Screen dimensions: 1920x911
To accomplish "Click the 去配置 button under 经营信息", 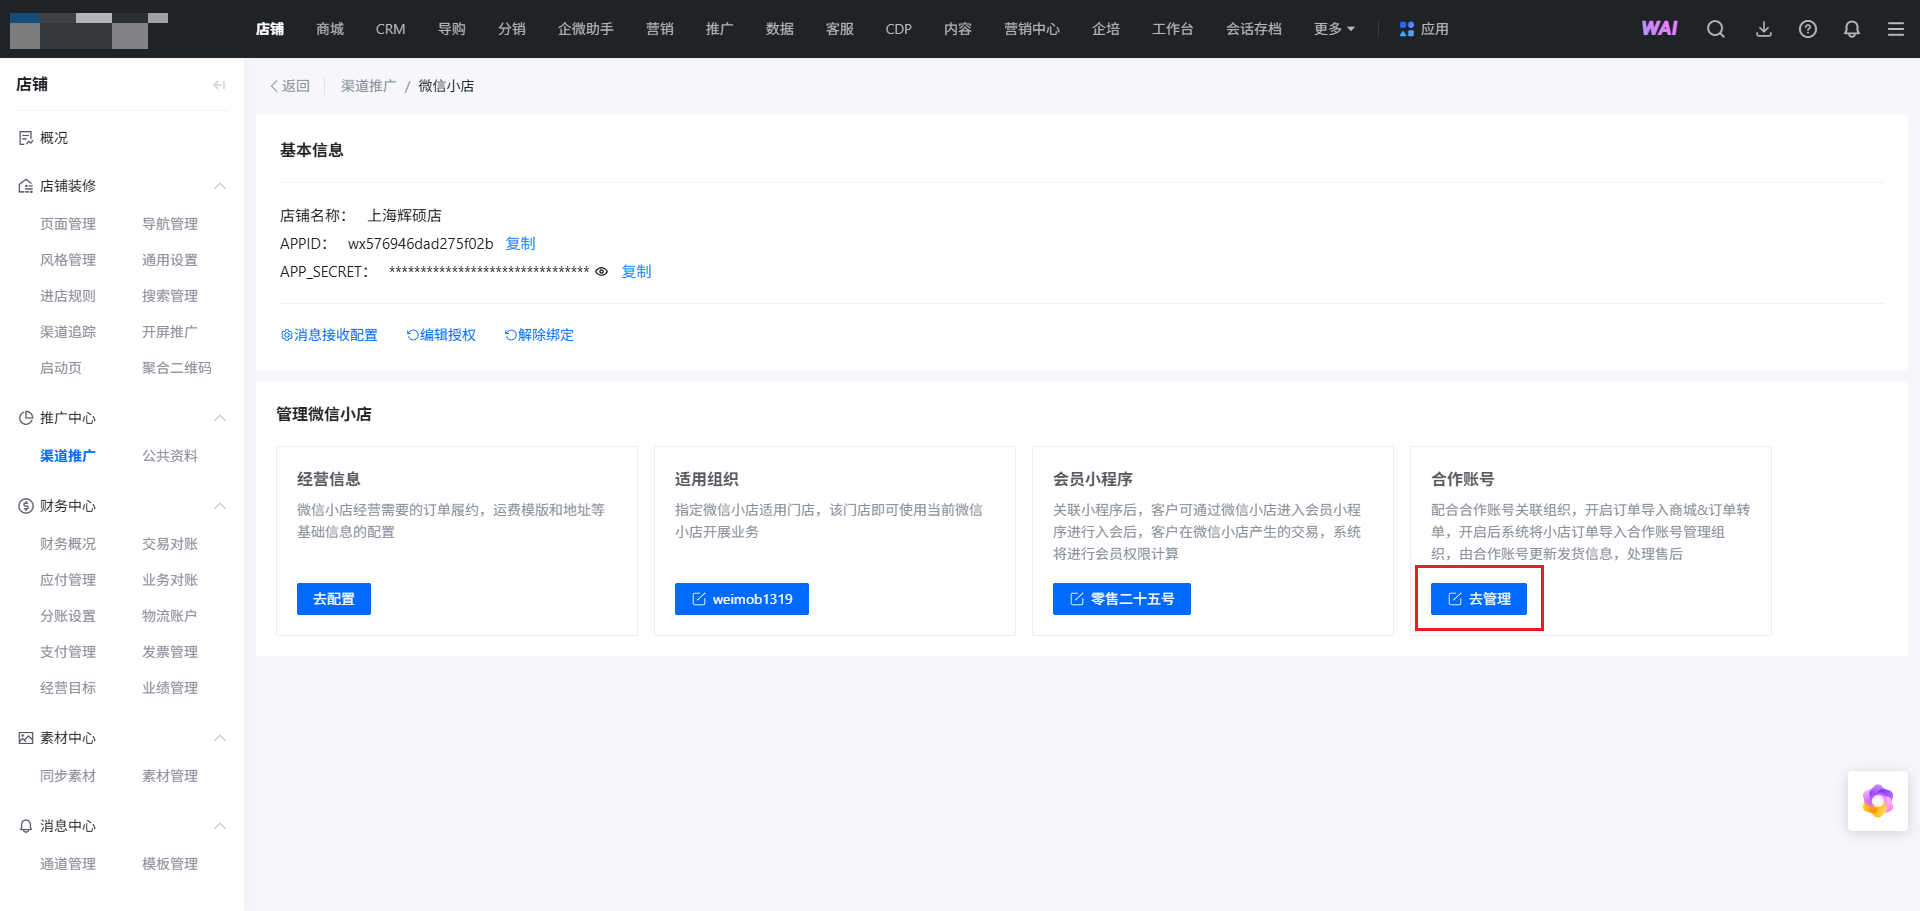I will pyautogui.click(x=334, y=599).
